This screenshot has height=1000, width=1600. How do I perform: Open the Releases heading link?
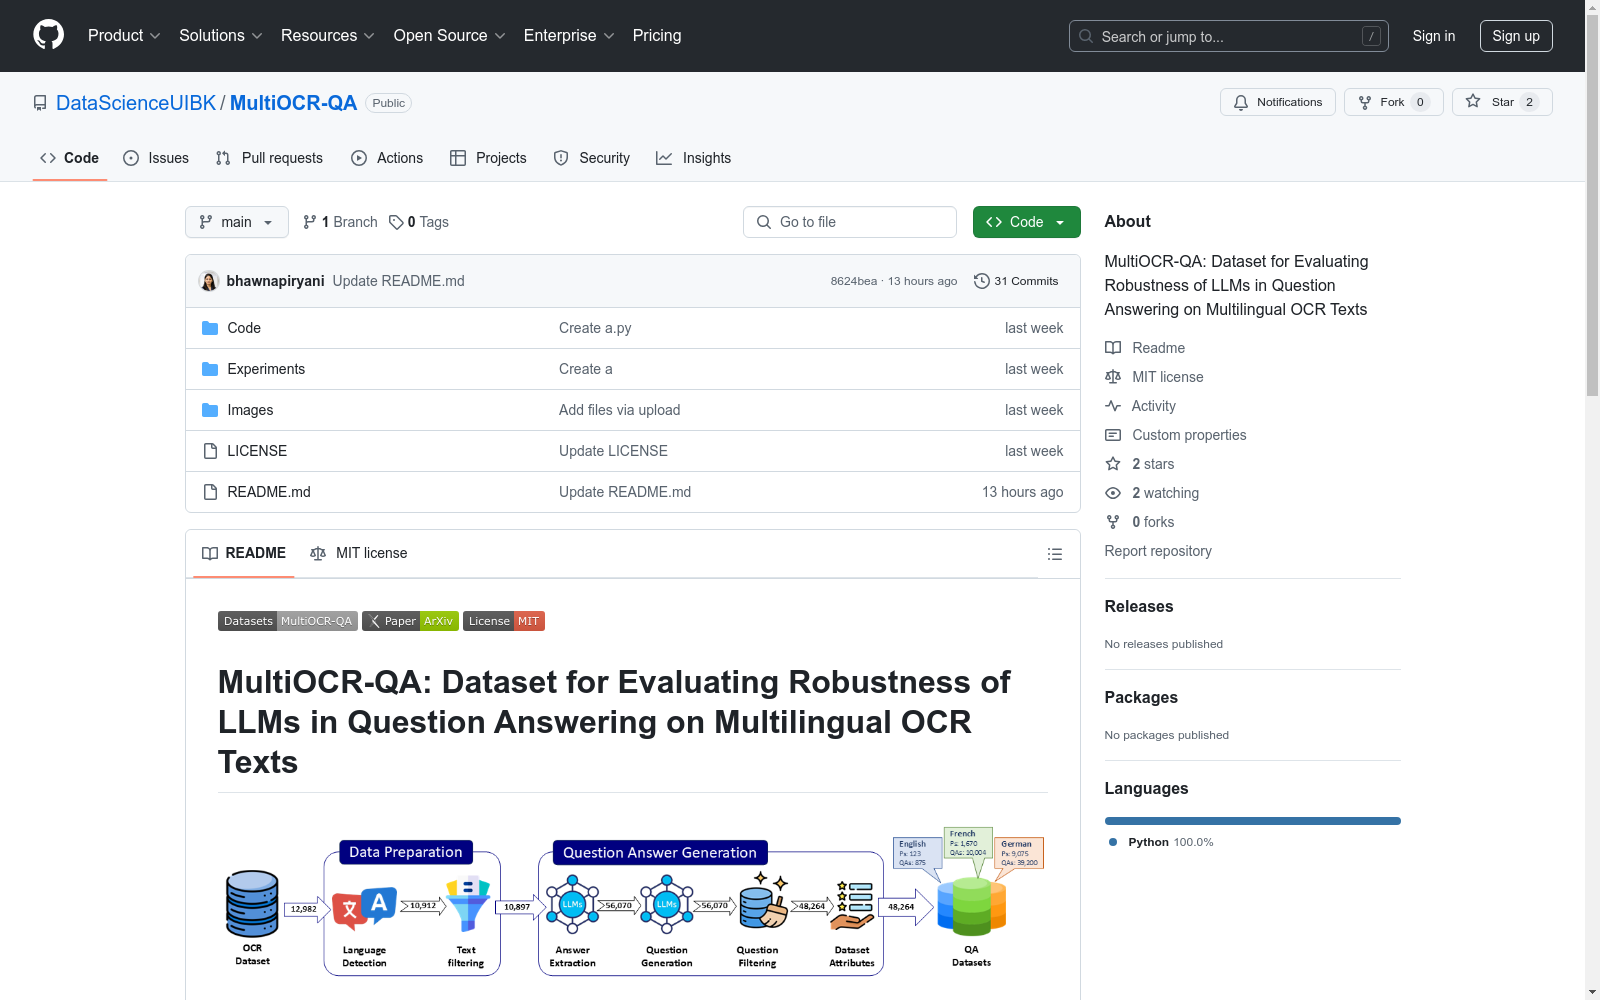1139,606
